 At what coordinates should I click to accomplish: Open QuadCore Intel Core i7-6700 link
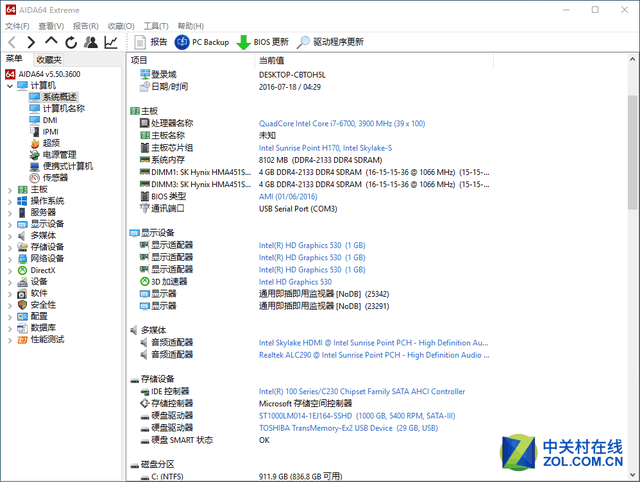pos(342,123)
